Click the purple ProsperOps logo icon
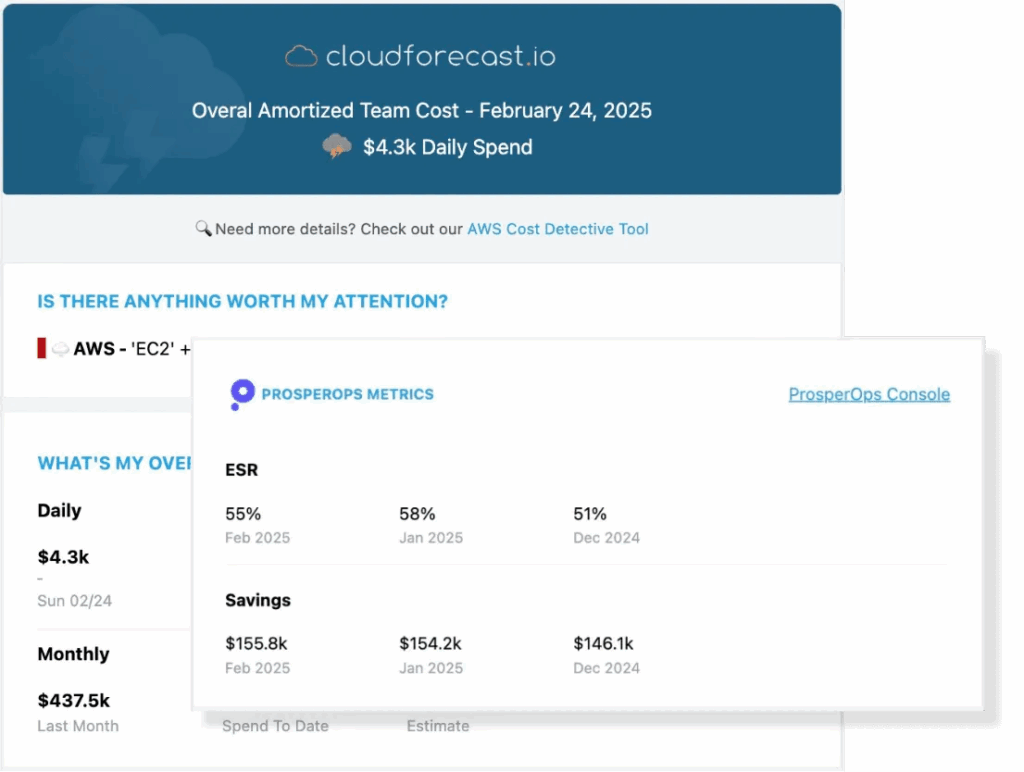Image resolution: width=1024 pixels, height=772 pixels. coord(242,394)
